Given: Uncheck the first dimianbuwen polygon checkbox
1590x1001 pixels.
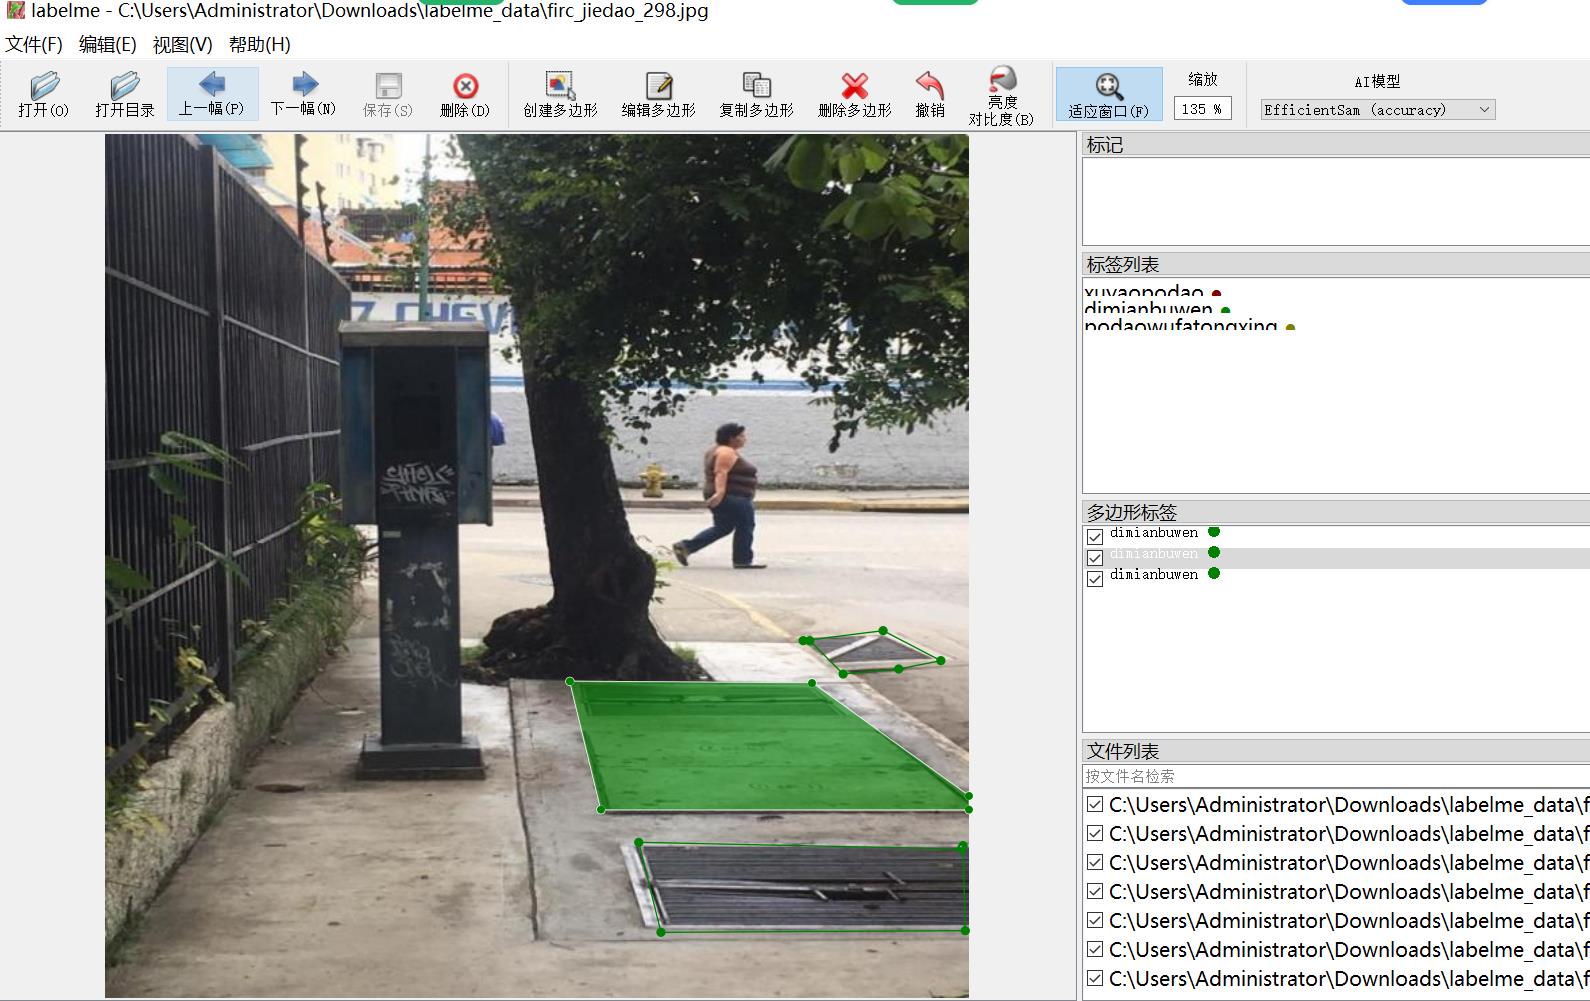Looking at the screenshot, I should pos(1095,537).
